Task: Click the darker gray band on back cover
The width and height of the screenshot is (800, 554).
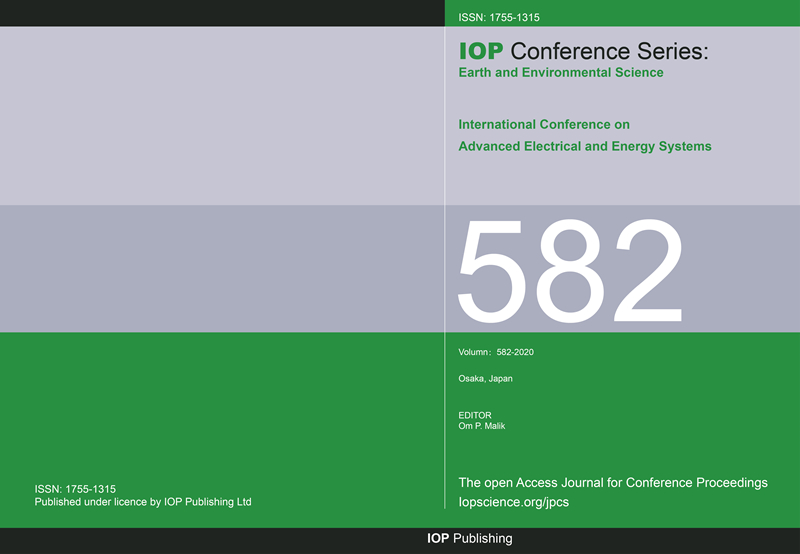Action: (x=220, y=268)
